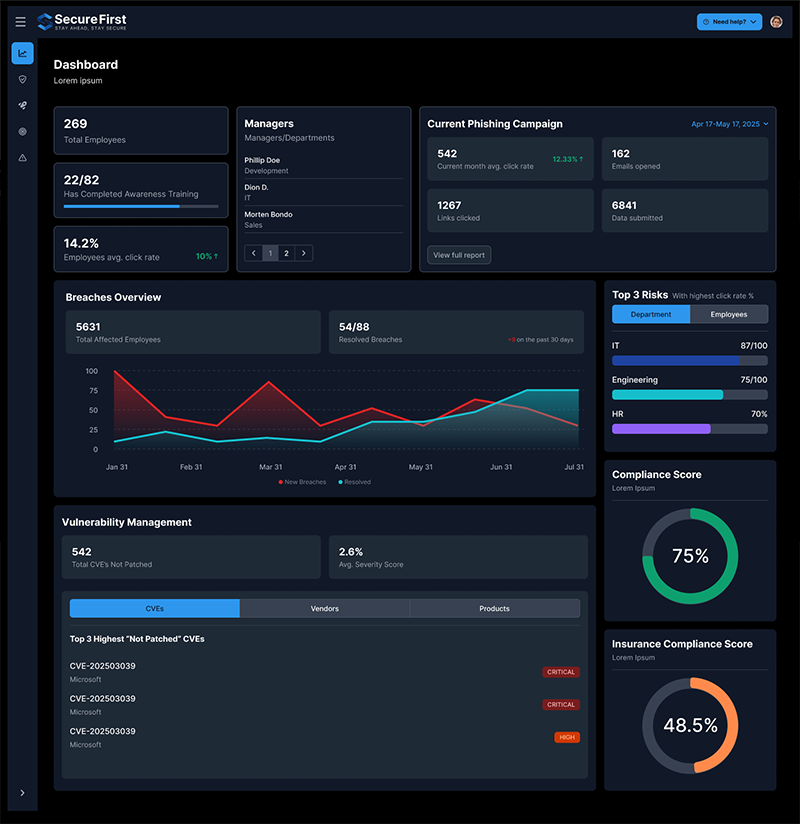
Task: Open the user profile avatar
Action: pyautogui.click(x=776, y=22)
